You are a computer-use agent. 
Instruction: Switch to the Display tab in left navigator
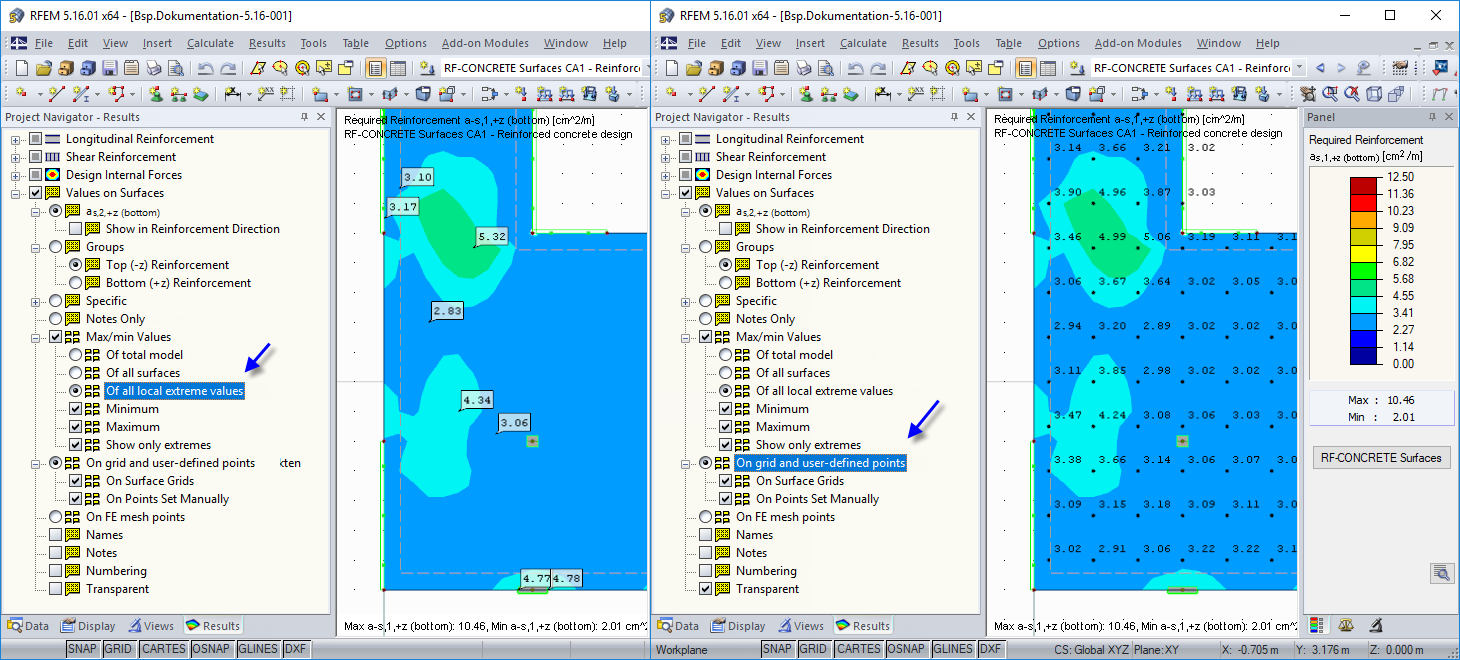click(88, 626)
